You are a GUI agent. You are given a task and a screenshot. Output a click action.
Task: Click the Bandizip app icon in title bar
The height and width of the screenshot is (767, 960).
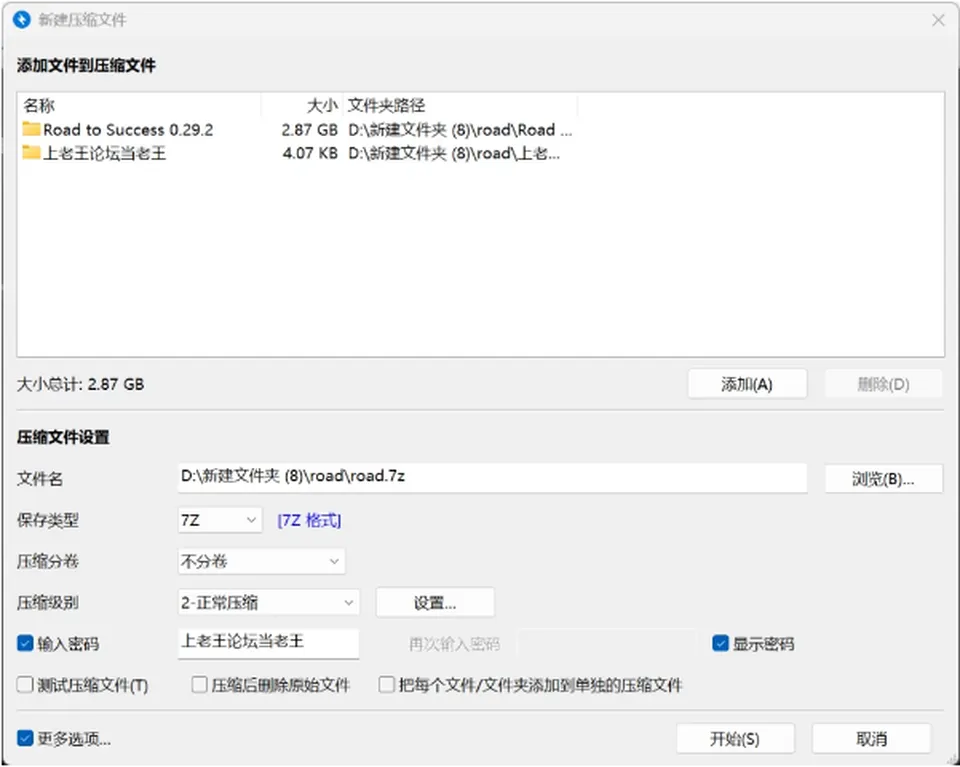coord(21,20)
